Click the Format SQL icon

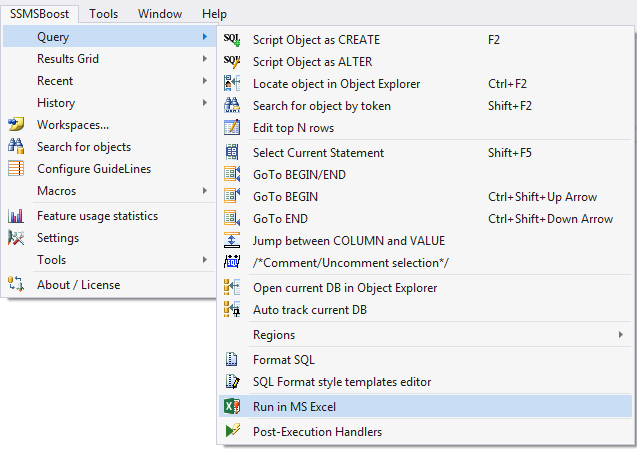point(232,360)
